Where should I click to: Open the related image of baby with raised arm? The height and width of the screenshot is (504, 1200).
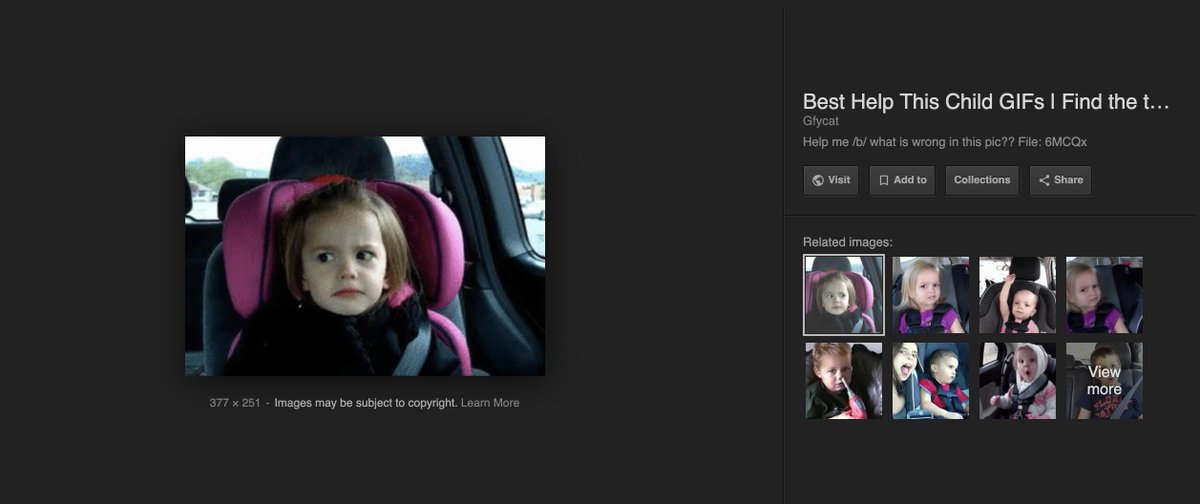point(1017,295)
